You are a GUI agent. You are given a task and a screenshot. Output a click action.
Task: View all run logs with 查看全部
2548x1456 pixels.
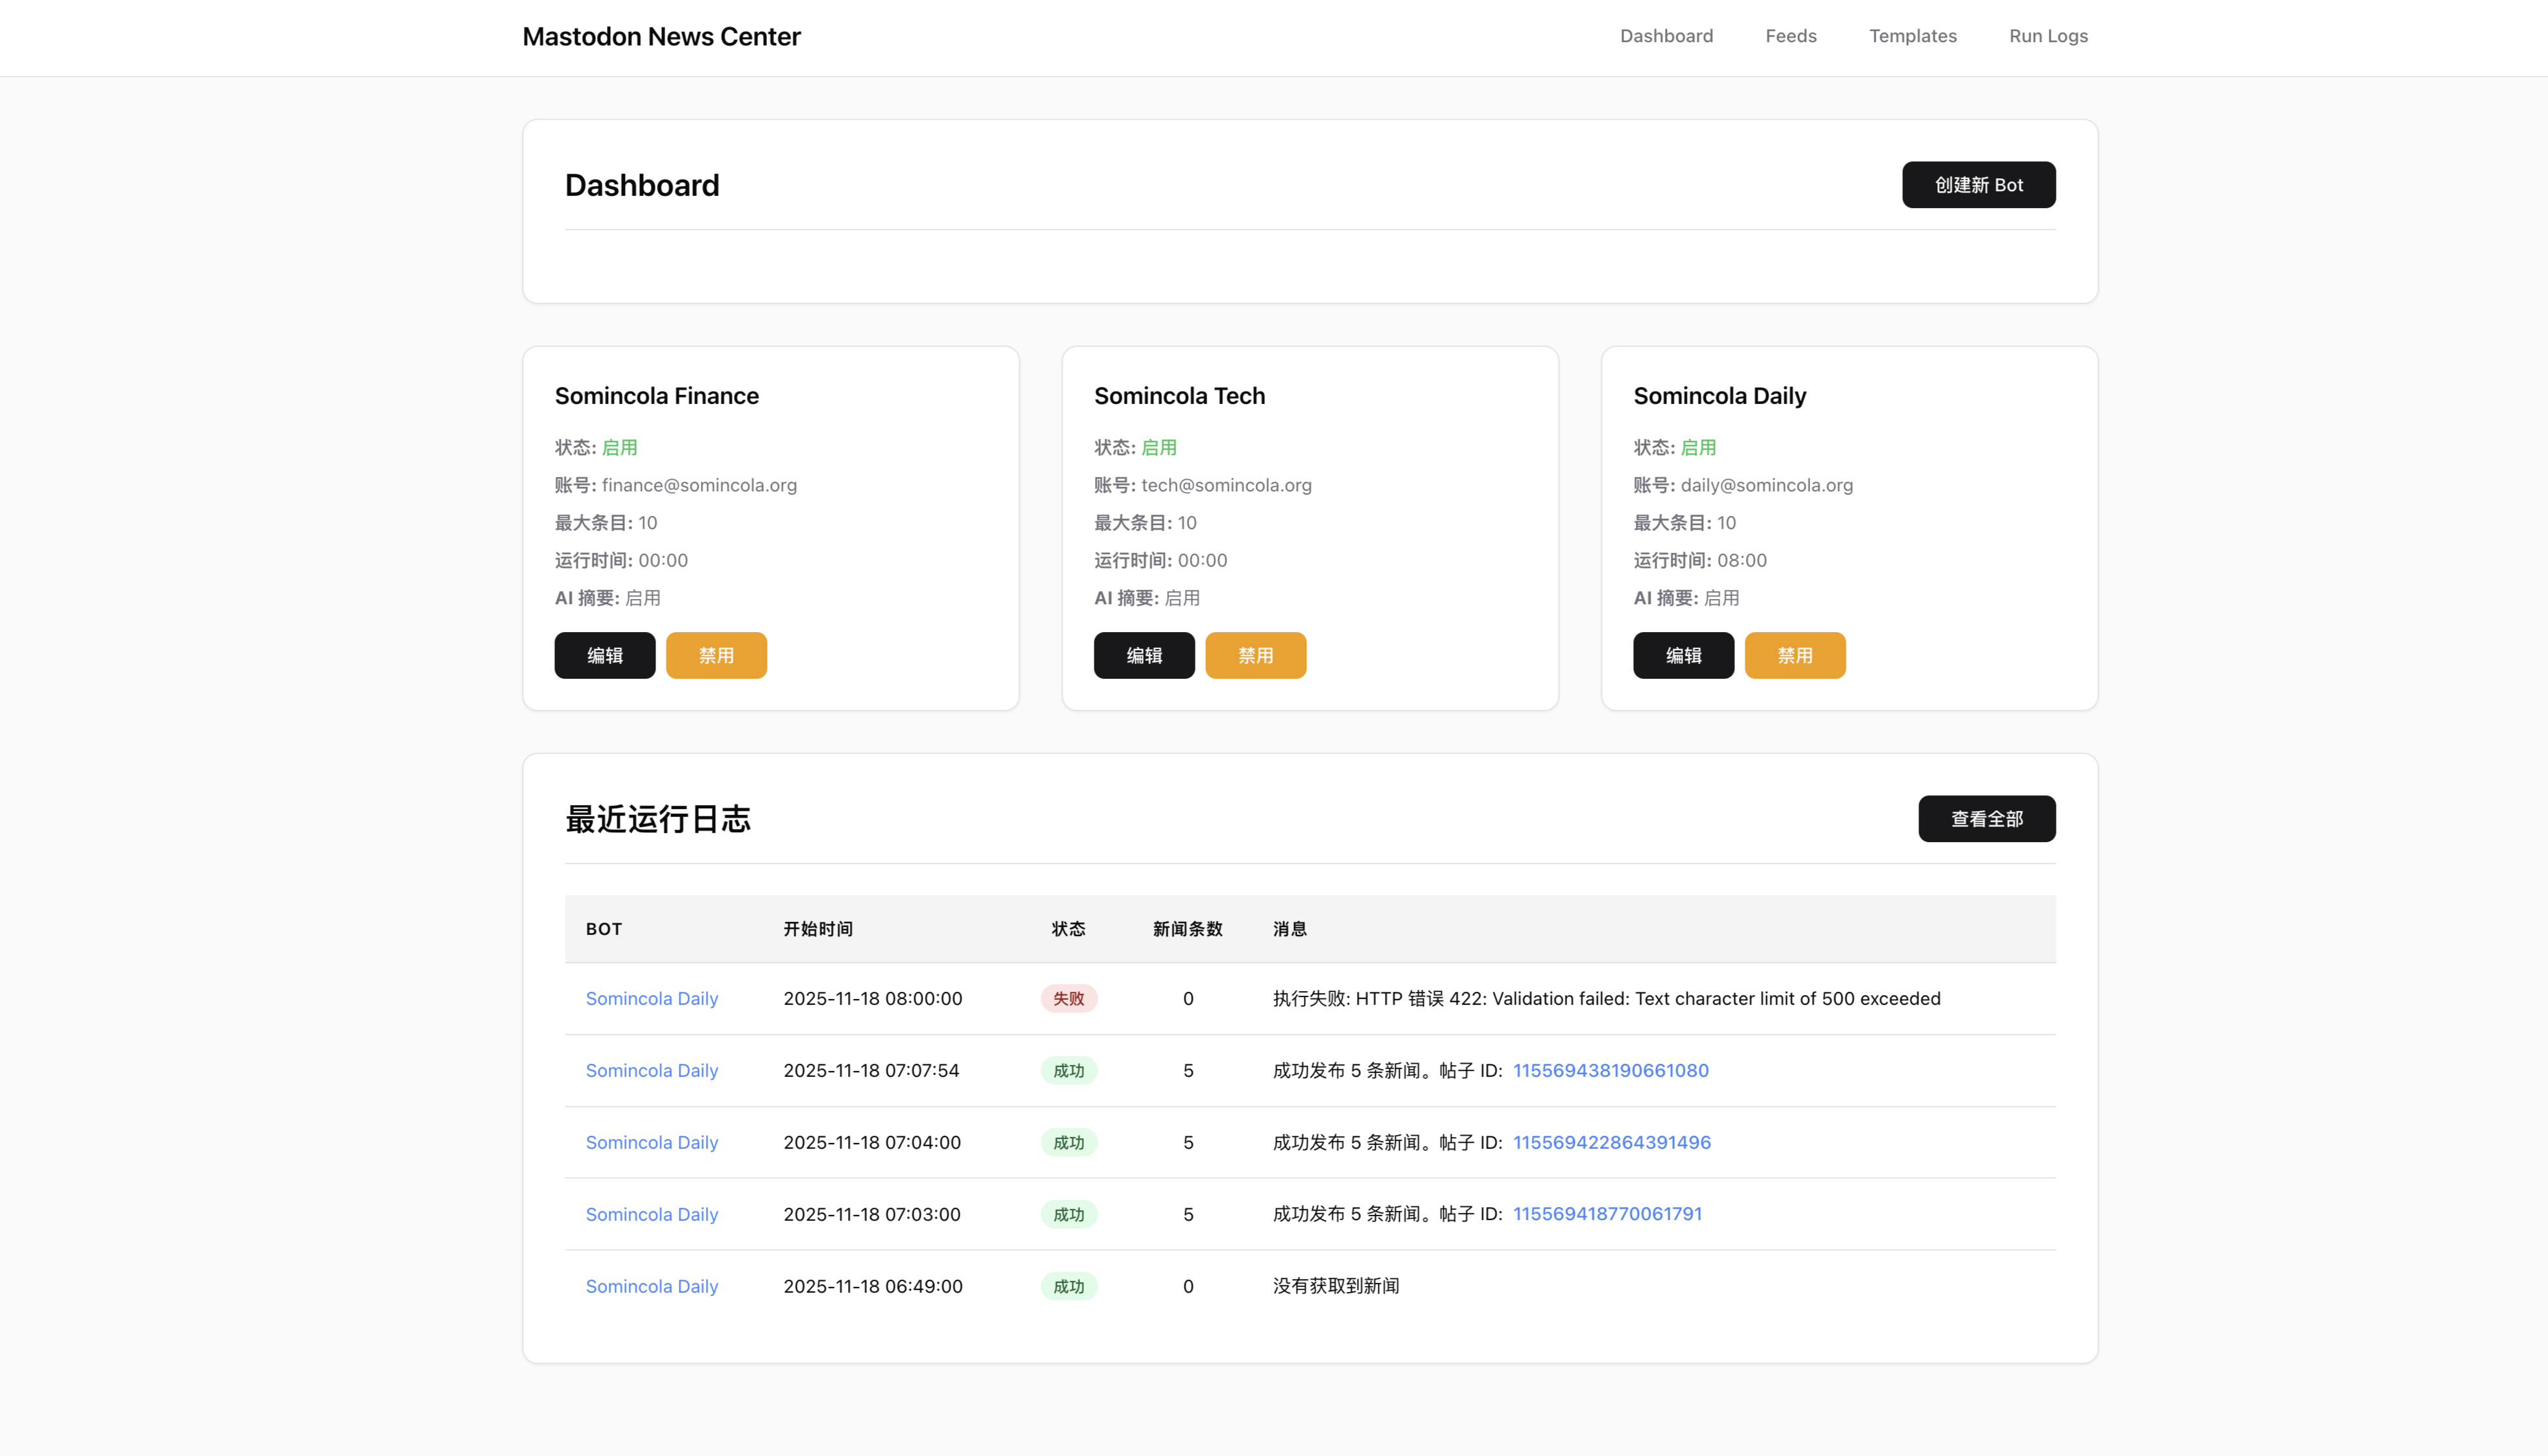[1986, 818]
